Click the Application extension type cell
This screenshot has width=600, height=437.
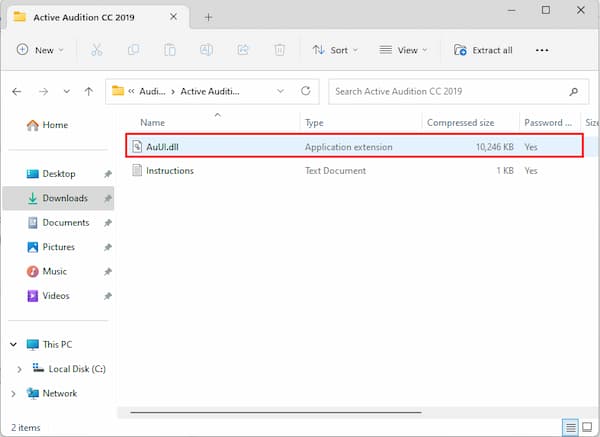tap(349, 147)
